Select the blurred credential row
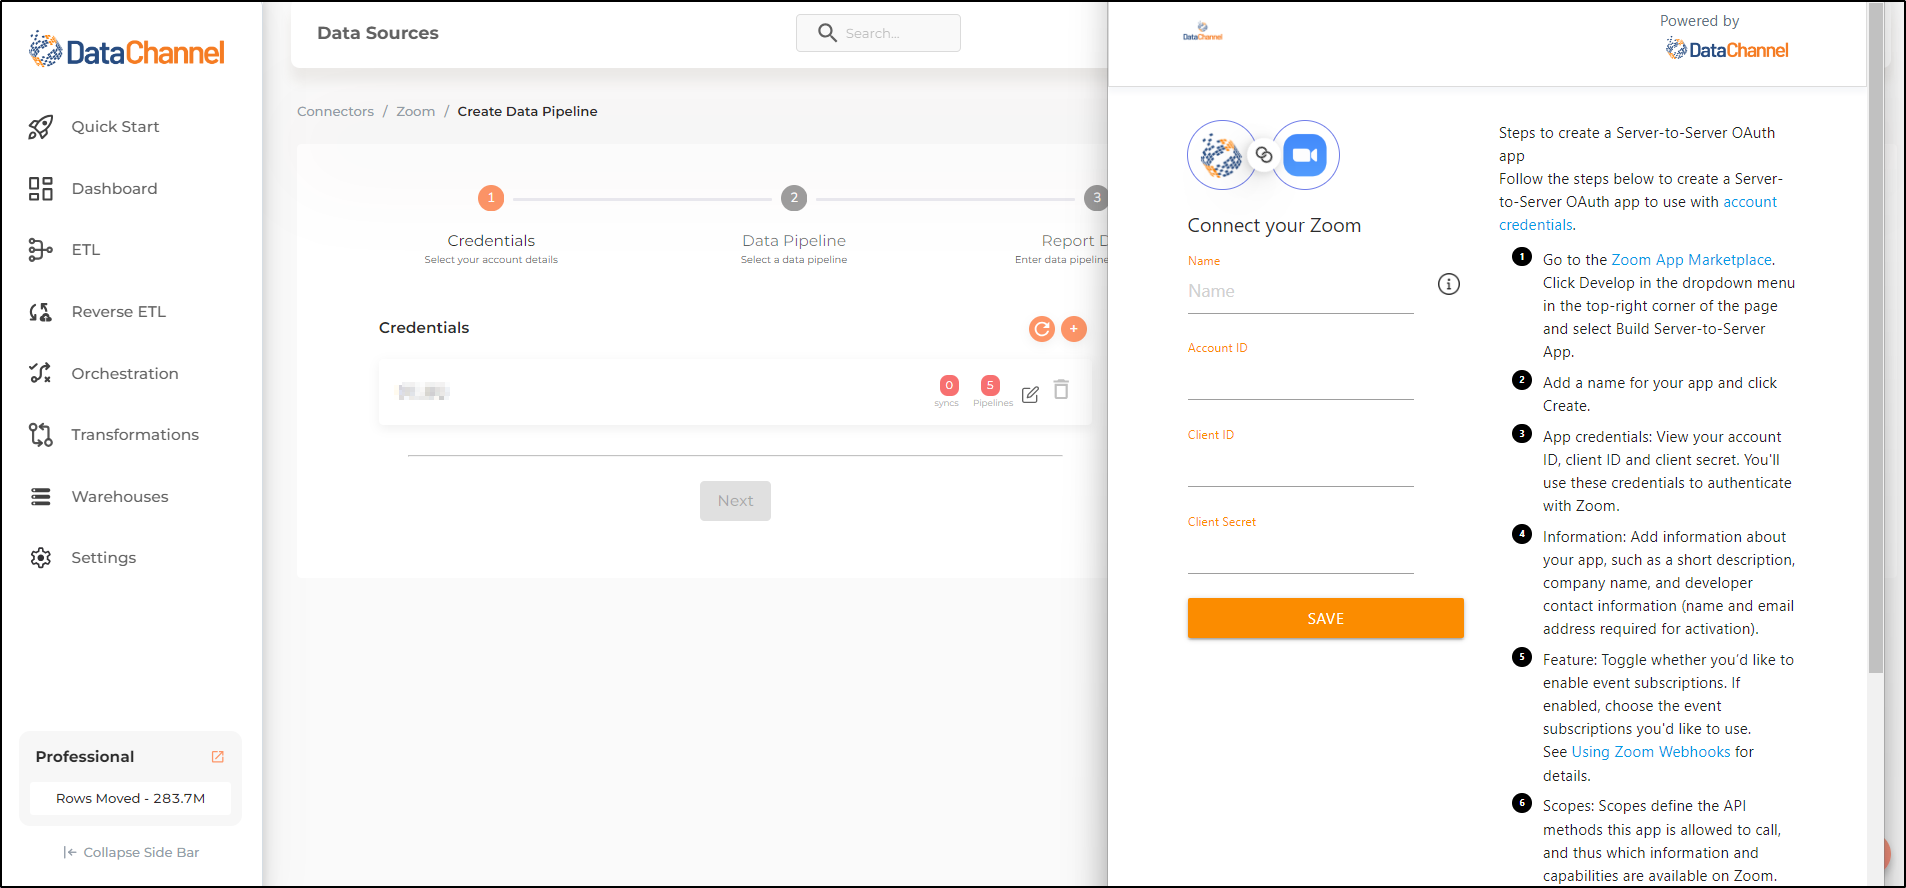 coord(734,392)
